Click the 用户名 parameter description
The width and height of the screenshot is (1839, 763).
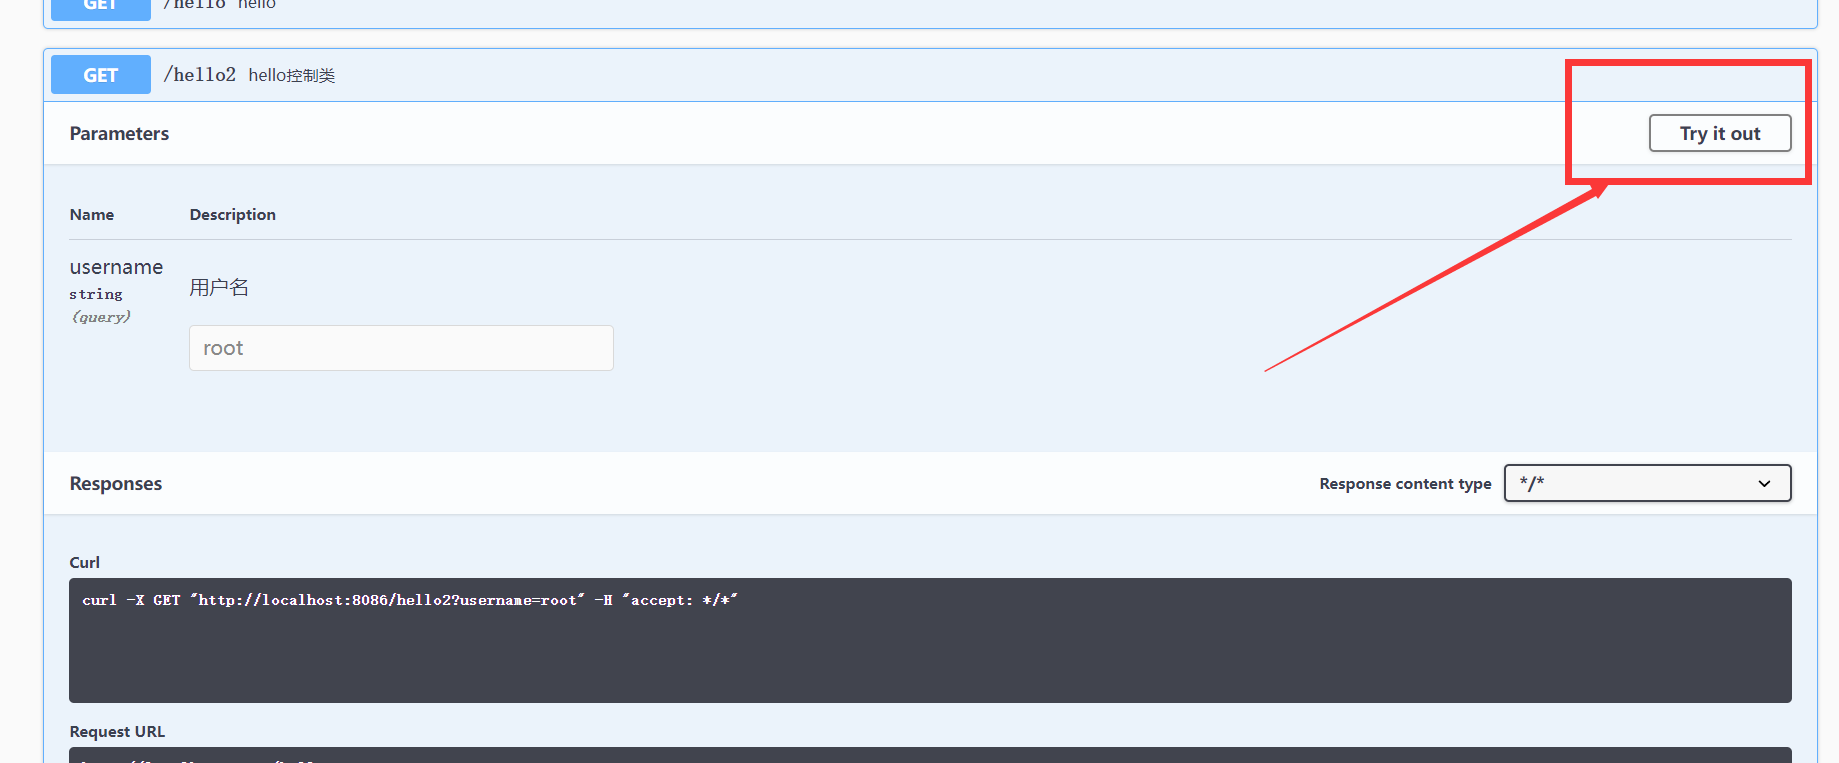[x=219, y=288]
